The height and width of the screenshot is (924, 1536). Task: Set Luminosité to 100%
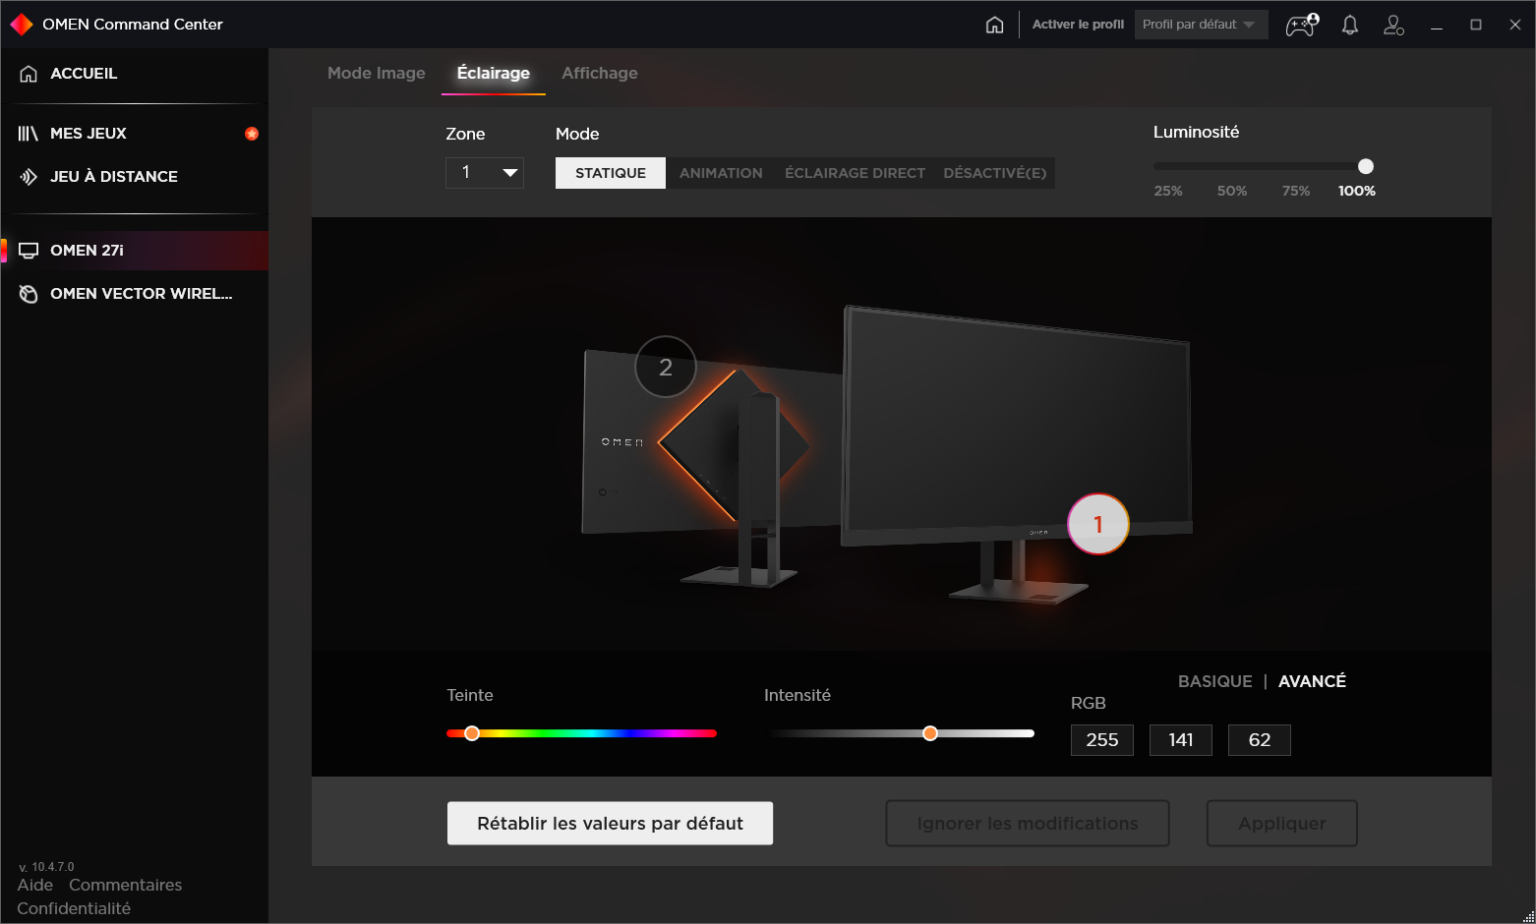(1357, 191)
